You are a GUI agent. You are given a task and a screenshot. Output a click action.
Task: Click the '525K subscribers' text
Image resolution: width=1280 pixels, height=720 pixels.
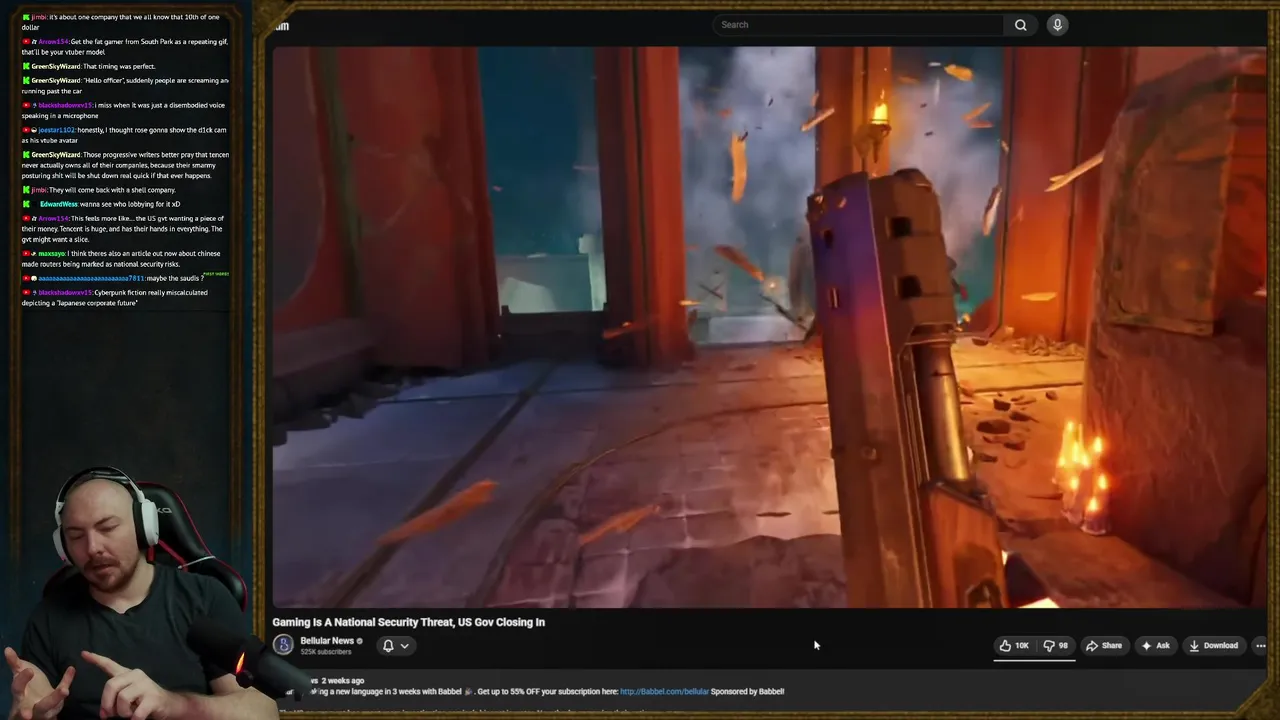[325, 652]
